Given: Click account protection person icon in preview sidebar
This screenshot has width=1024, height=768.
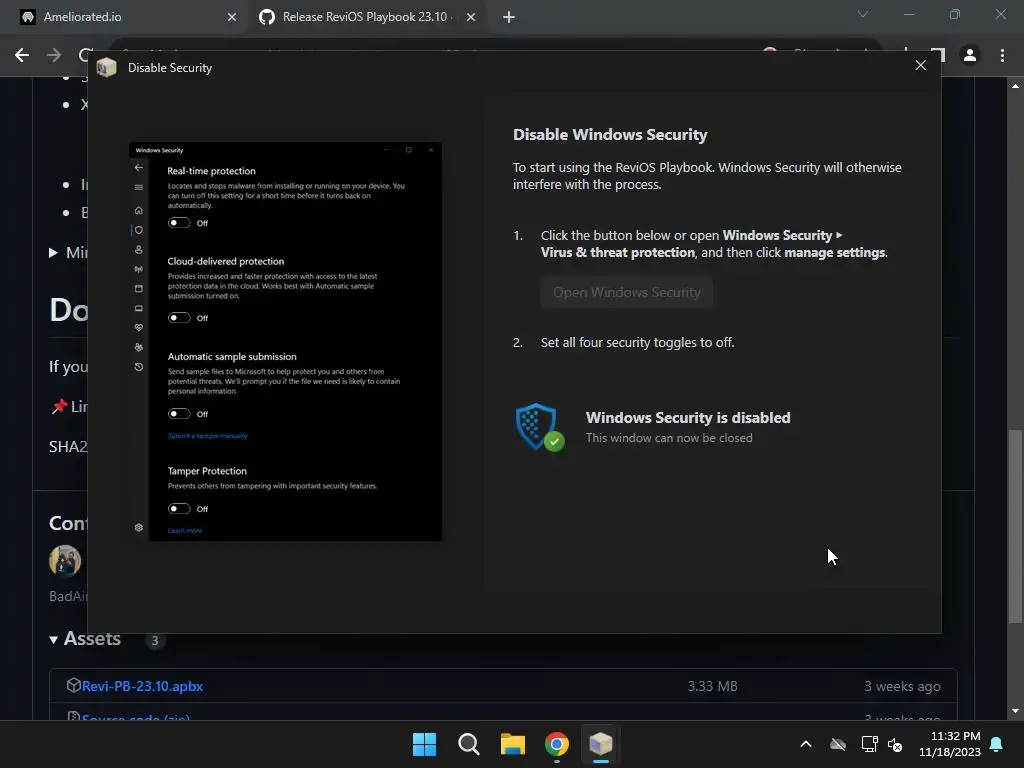Looking at the screenshot, I should 138,249.
